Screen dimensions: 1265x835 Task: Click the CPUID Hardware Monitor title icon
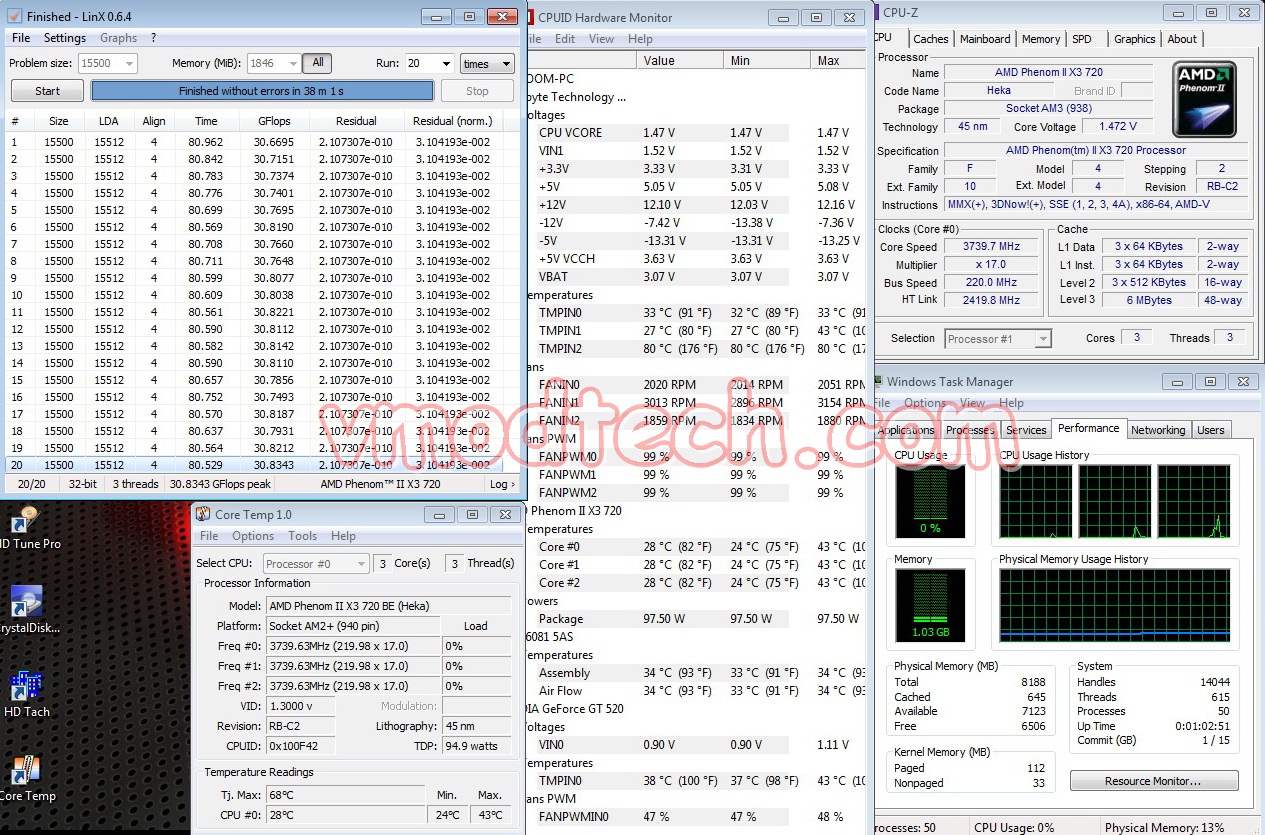529,17
